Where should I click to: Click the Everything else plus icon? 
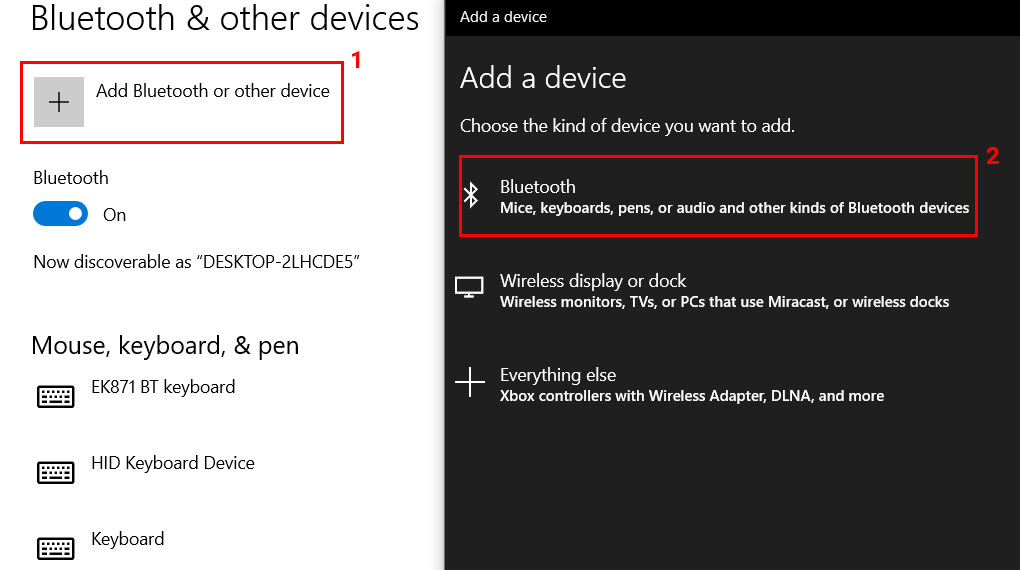click(x=470, y=381)
